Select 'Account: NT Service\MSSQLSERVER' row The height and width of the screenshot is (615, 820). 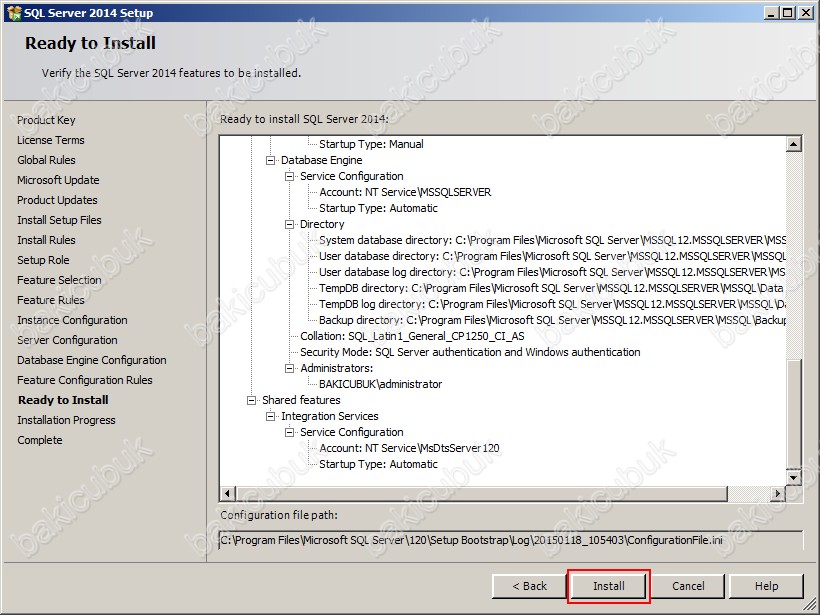(405, 192)
